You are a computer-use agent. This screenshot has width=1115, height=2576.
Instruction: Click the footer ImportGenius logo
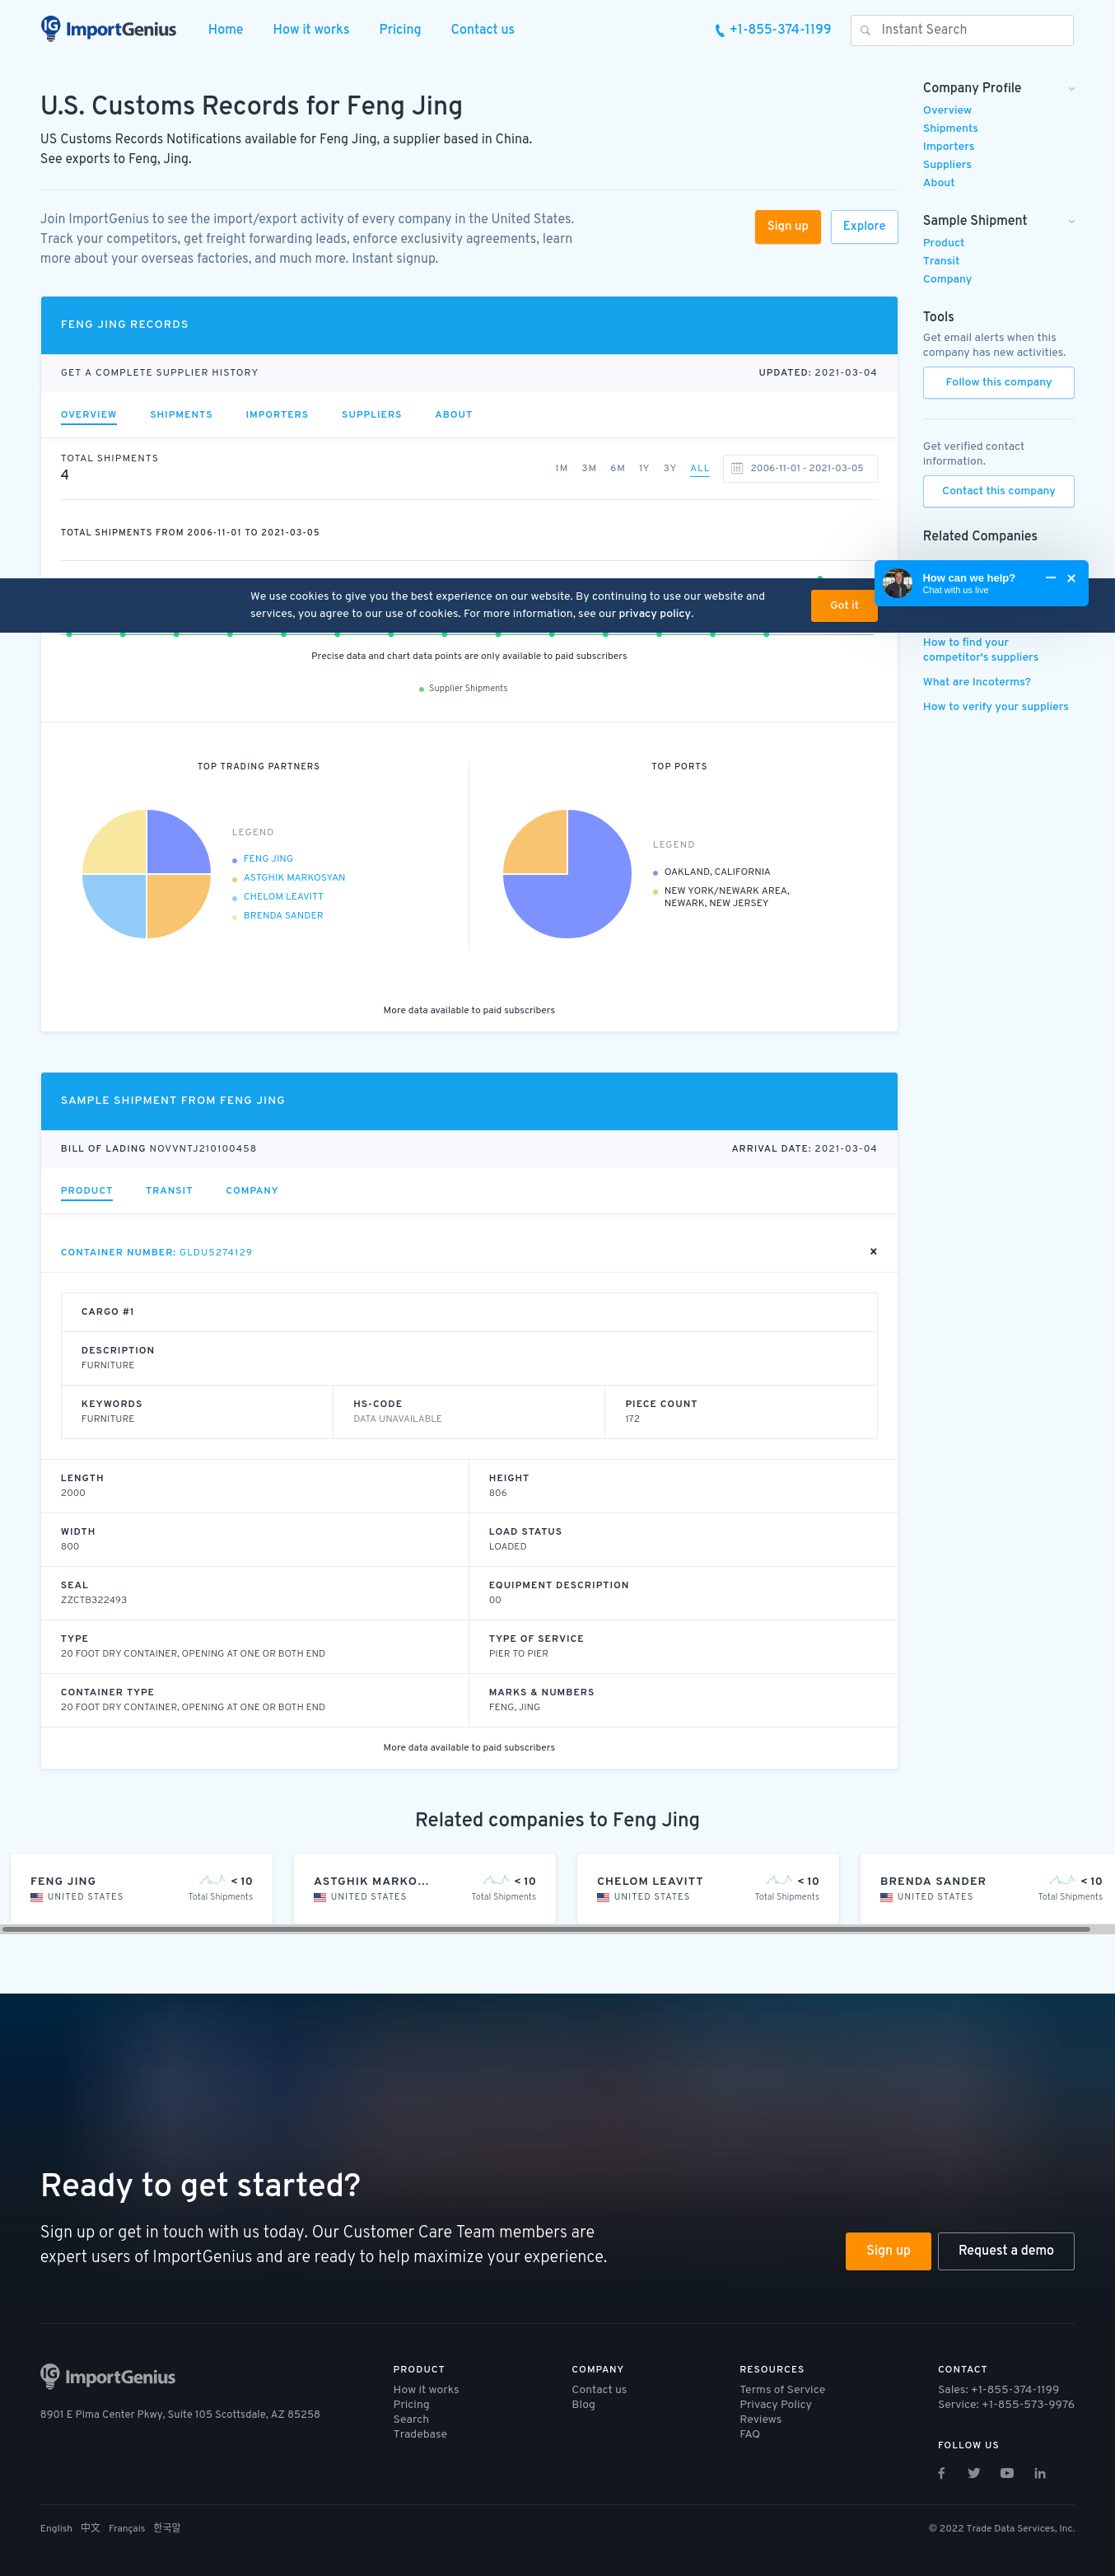click(108, 2376)
